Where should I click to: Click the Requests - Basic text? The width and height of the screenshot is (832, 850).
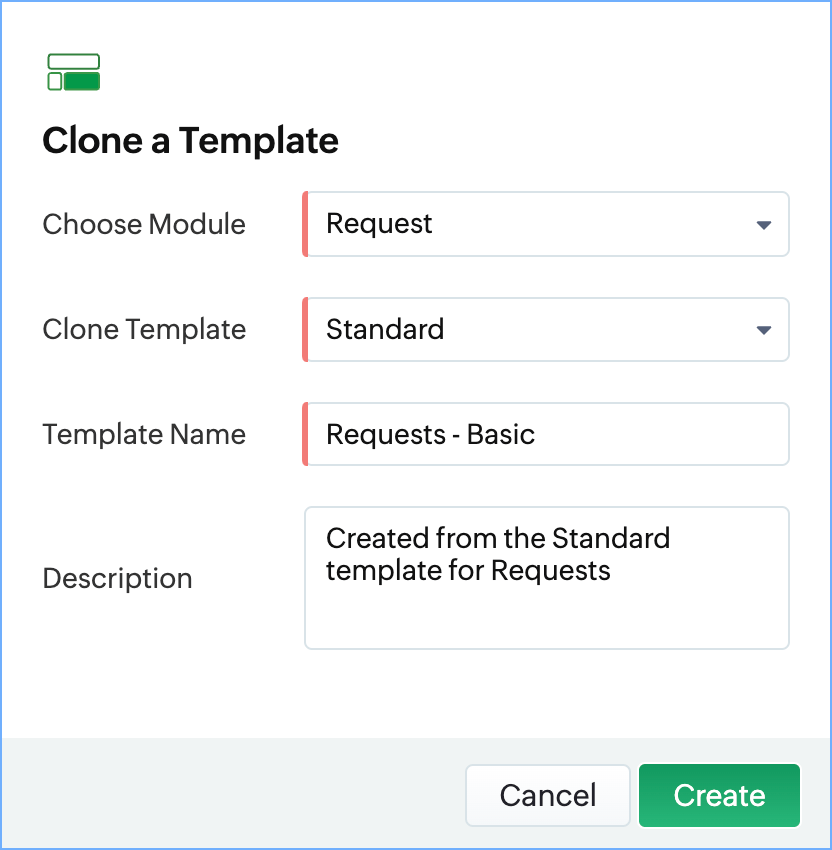430,434
